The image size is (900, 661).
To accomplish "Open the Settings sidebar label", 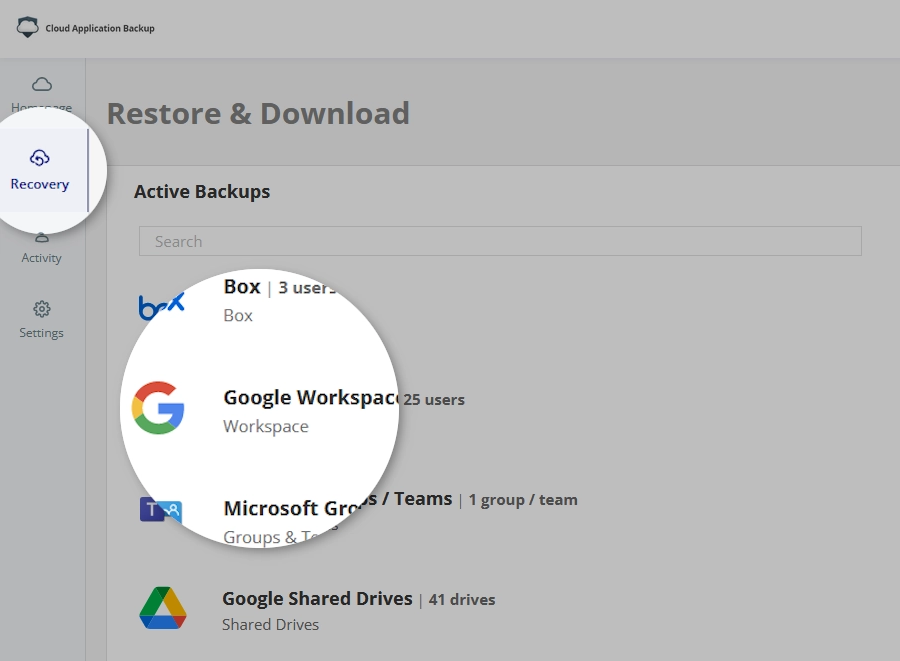I will (41, 333).
